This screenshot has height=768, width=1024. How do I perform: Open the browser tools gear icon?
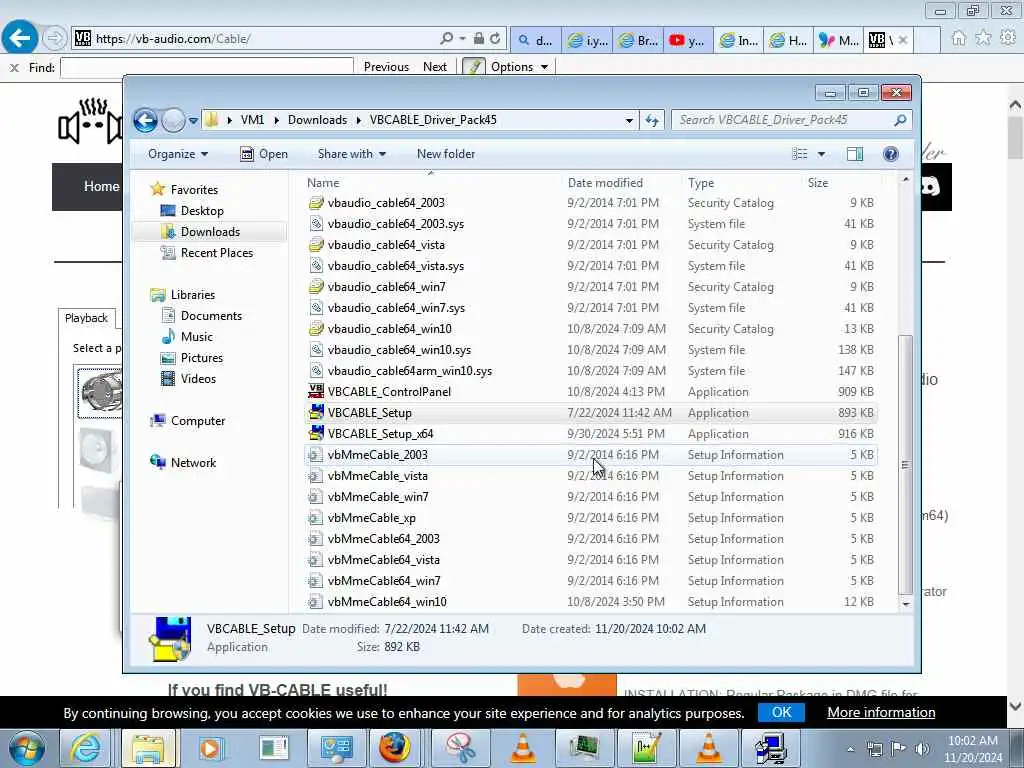pos(1008,39)
